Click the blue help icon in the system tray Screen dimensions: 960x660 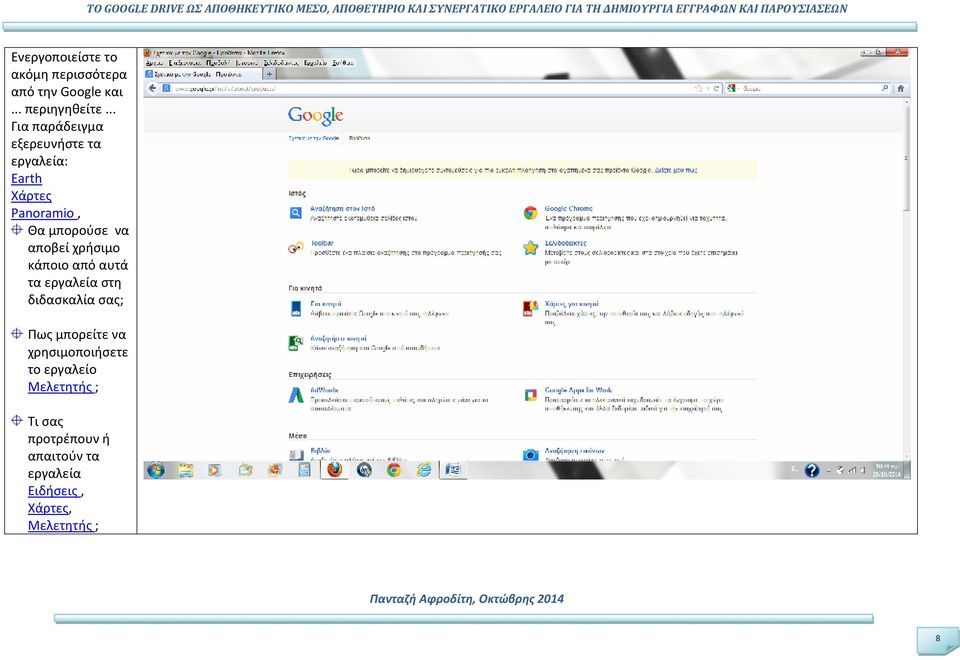pos(812,470)
